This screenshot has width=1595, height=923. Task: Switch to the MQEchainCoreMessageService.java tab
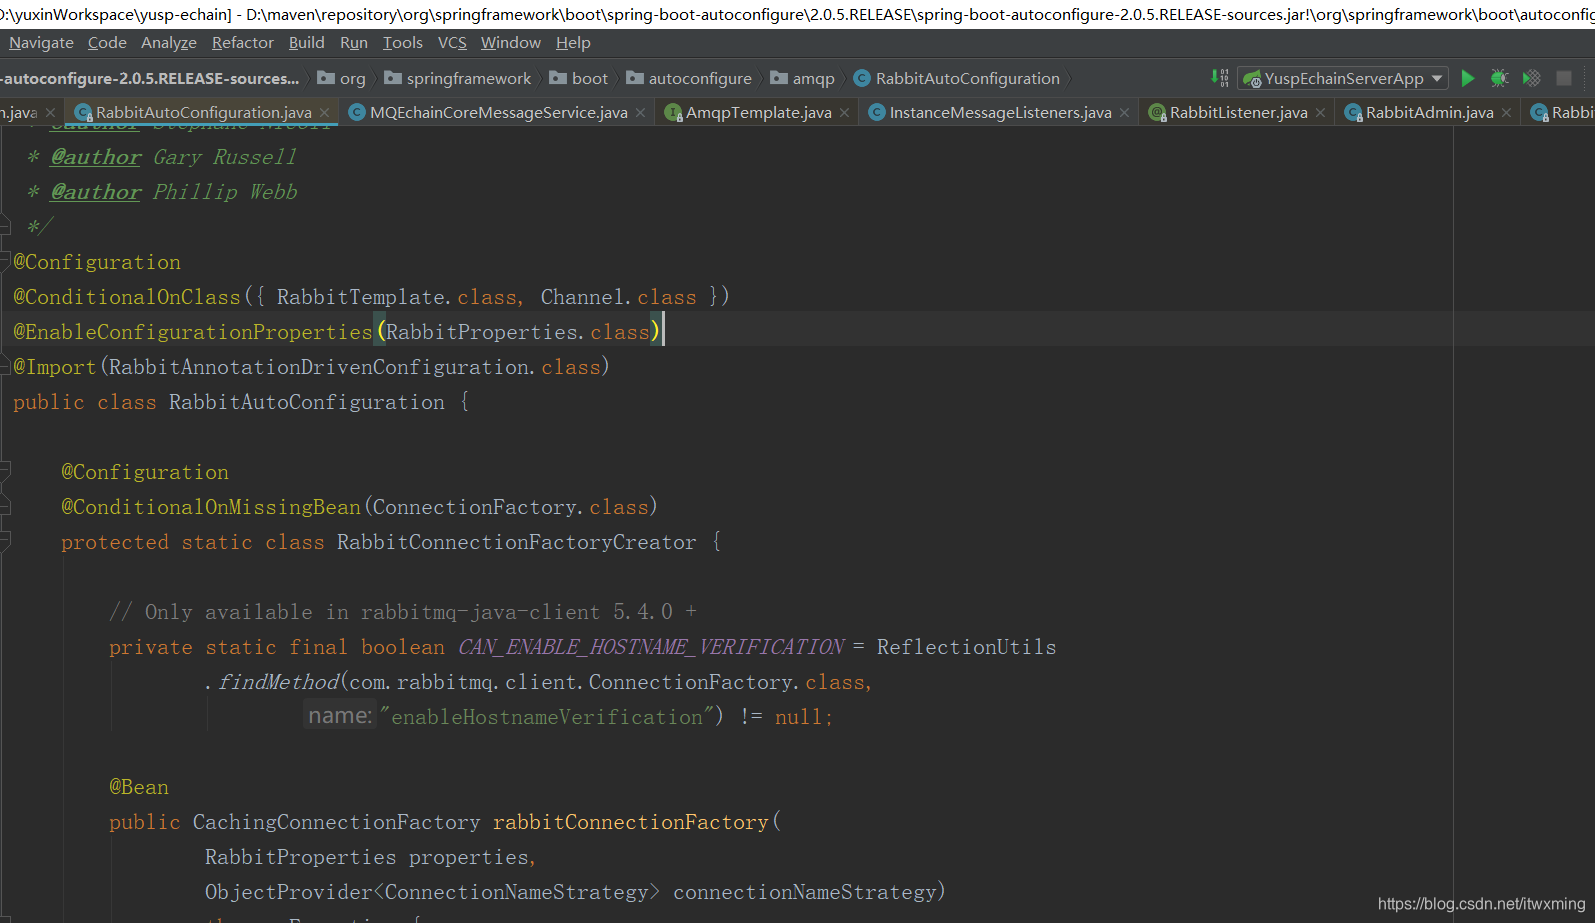point(498,113)
